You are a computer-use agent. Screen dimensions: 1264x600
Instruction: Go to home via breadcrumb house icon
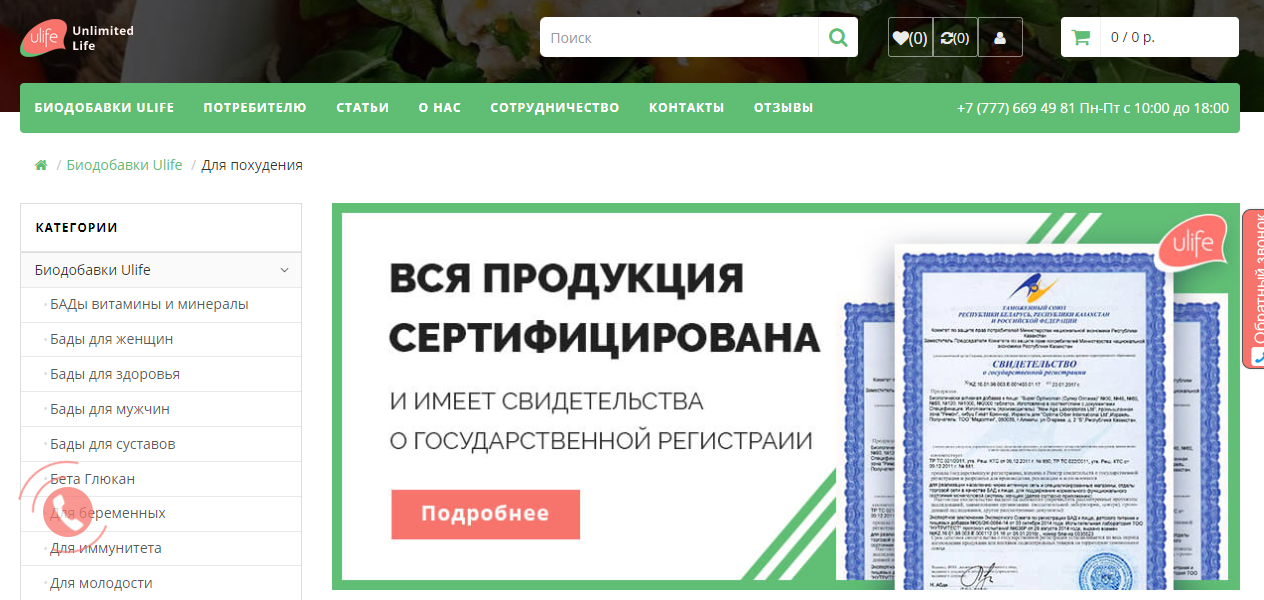[x=41, y=165]
